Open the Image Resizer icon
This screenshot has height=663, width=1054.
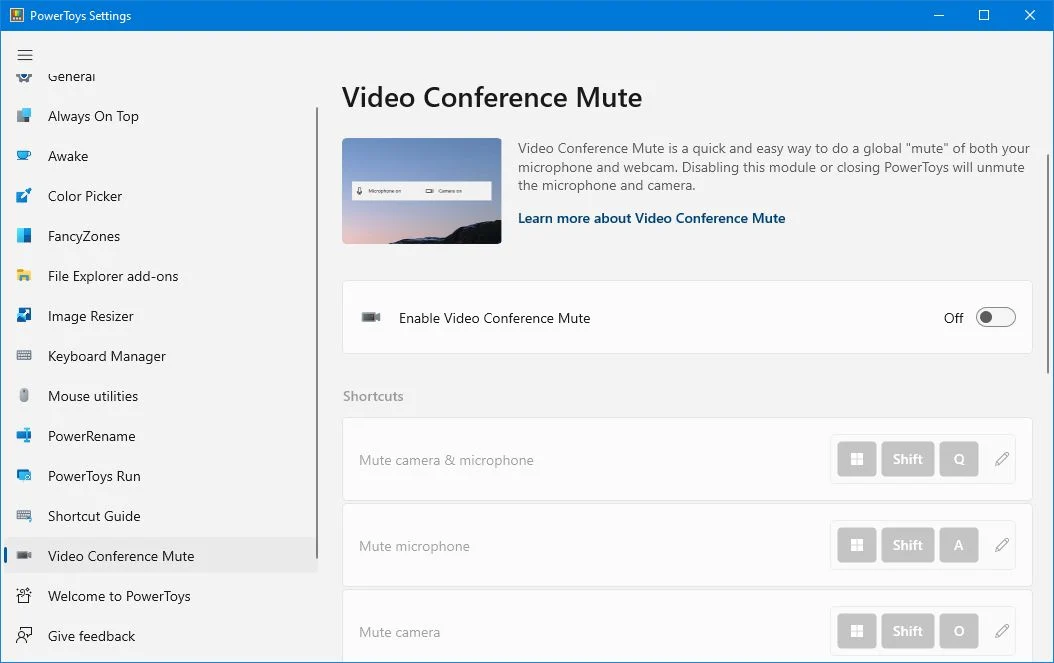pos(24,315)
